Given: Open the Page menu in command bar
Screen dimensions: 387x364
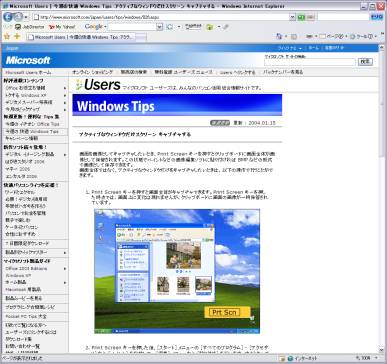Looking at the screenshot, I should click(x=333, y=36).
